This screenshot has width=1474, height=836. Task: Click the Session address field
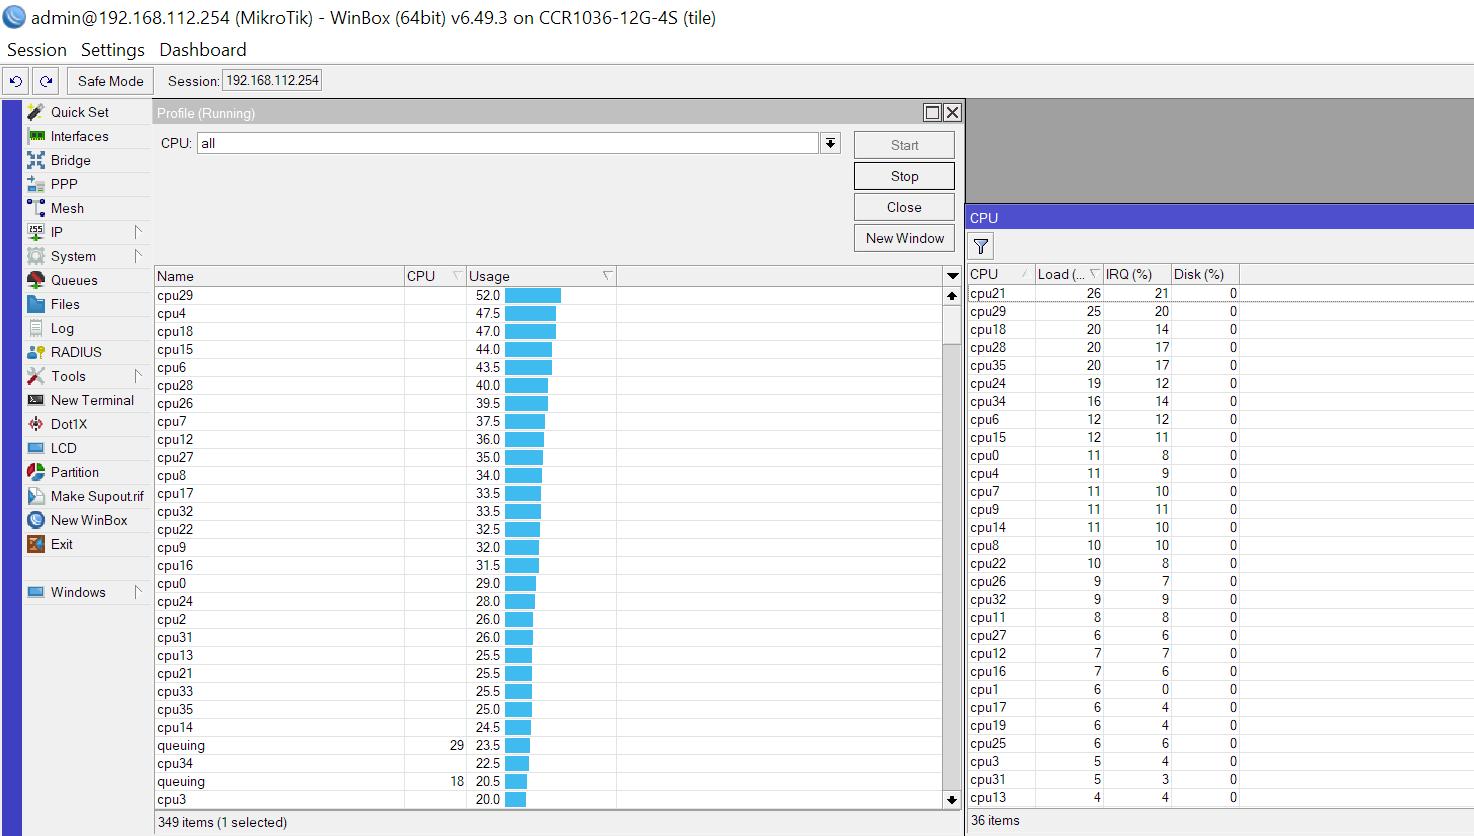(x=272, y=81)
